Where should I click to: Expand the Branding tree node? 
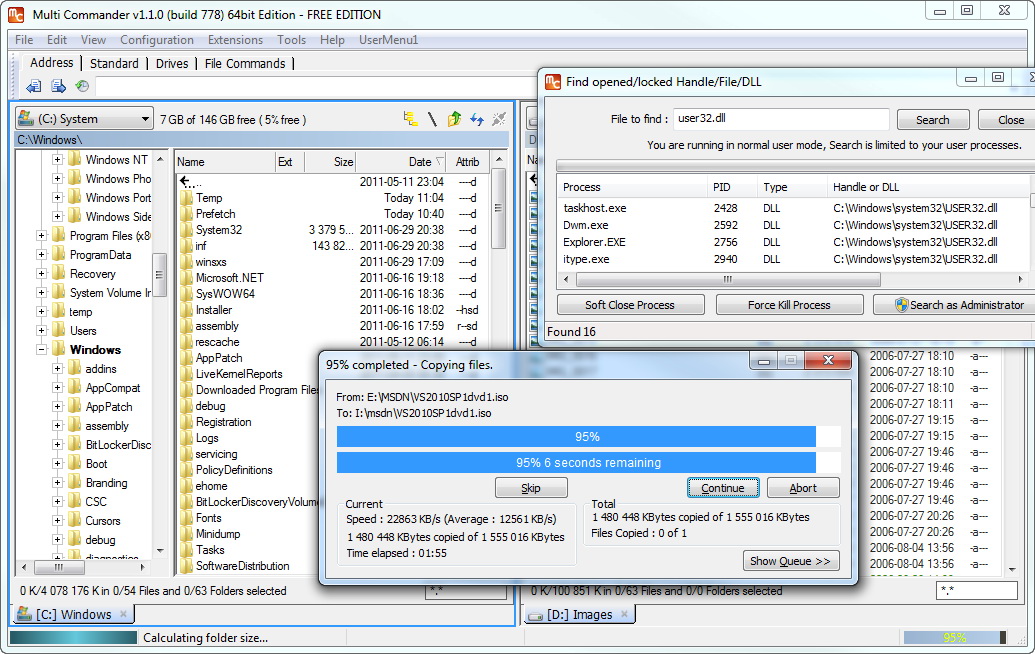click(x=57, y=483)
